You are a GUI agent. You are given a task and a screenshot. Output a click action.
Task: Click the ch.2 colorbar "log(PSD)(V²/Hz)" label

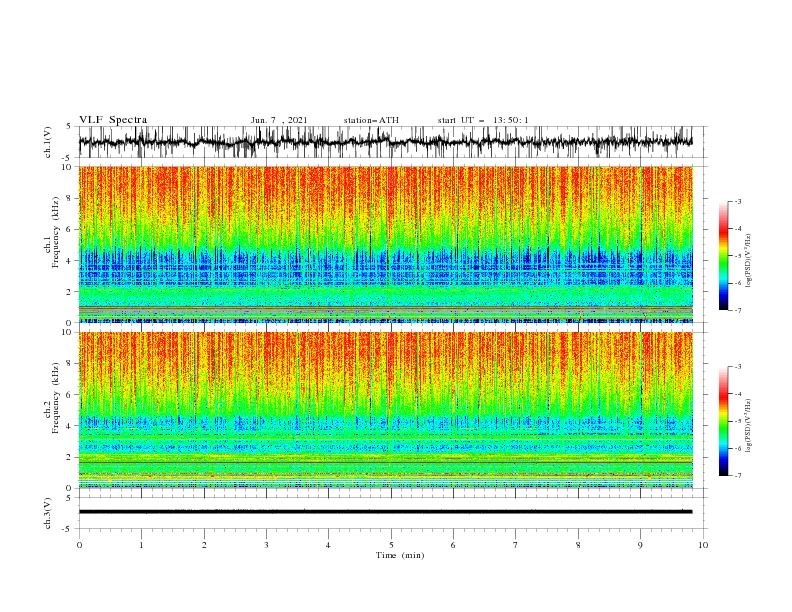click(x=749, y=426)
